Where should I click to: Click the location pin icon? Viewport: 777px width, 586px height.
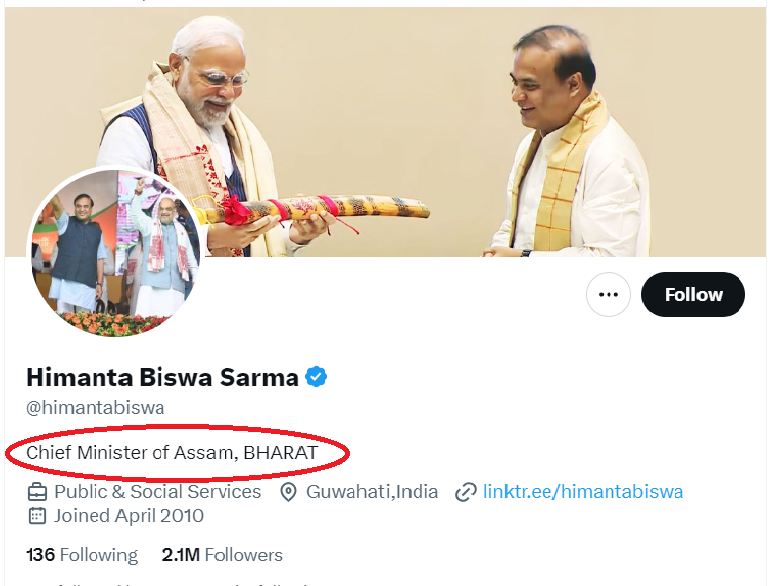[x=289, y=492]
